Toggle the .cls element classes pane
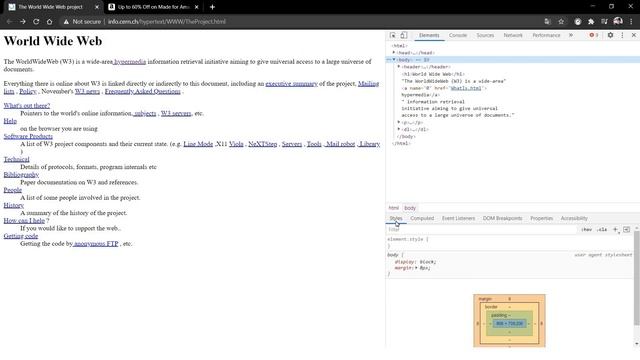This screenshot has height=360, width=640. pyautogui.click(x=602, y=229)
